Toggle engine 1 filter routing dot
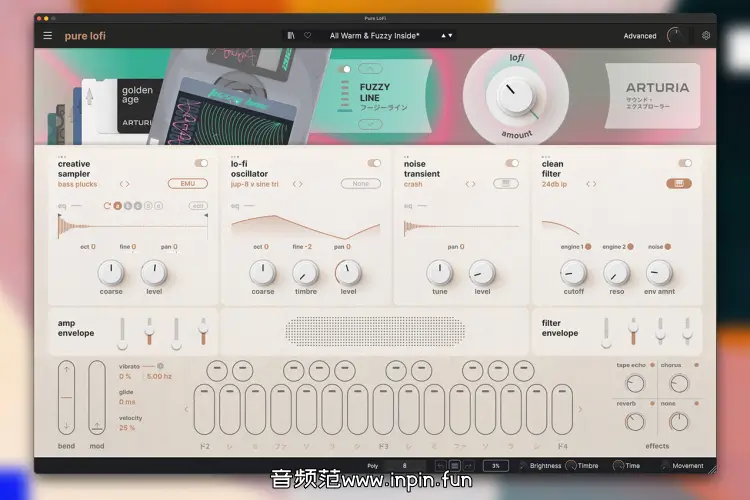Viewport: 750px width, 500px height. pos(588,247)
